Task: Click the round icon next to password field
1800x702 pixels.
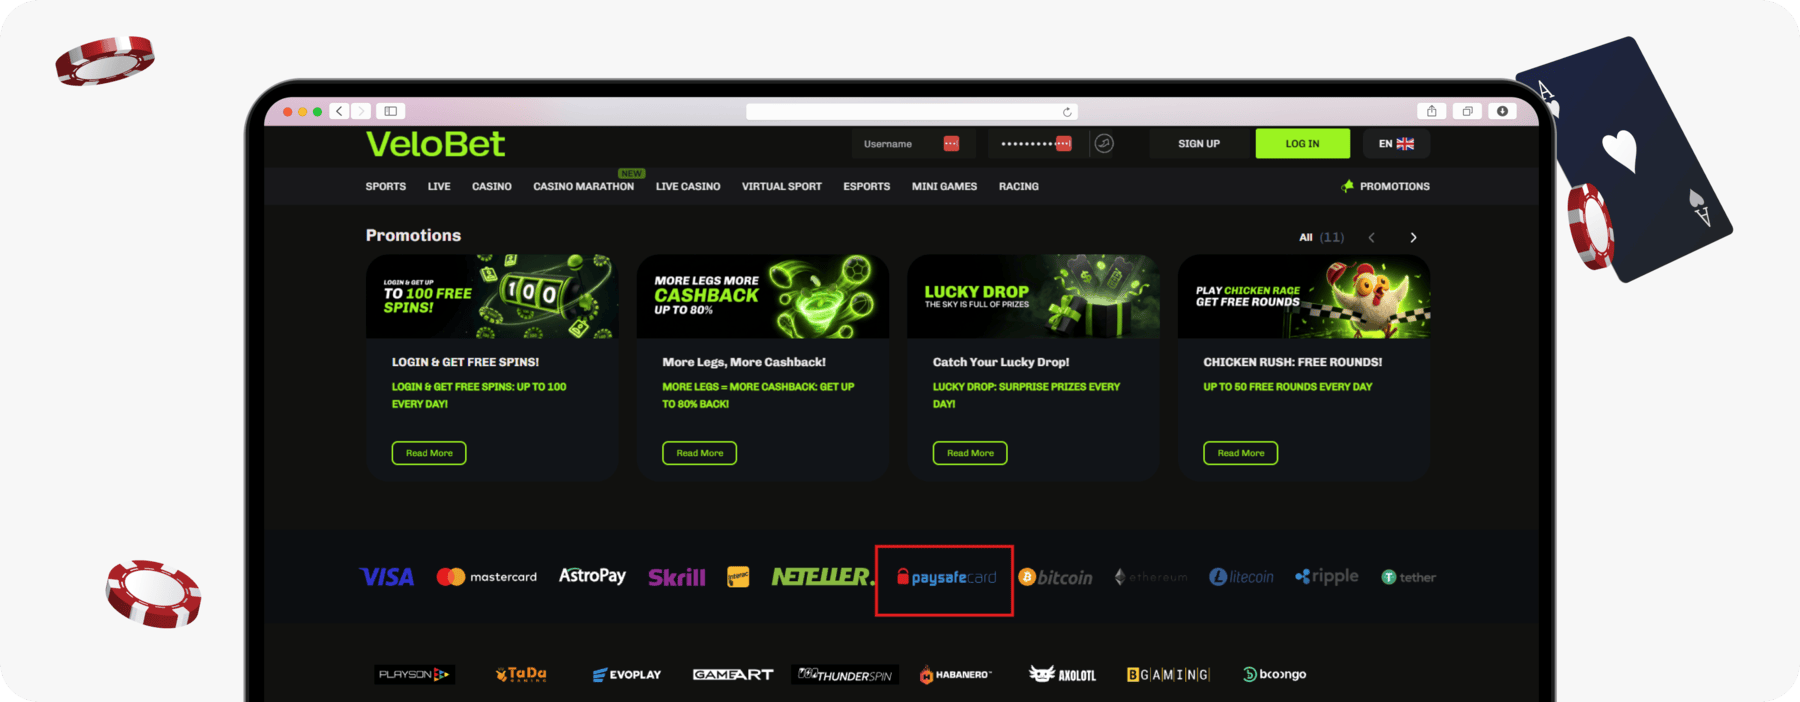Action: [1104, 144]
